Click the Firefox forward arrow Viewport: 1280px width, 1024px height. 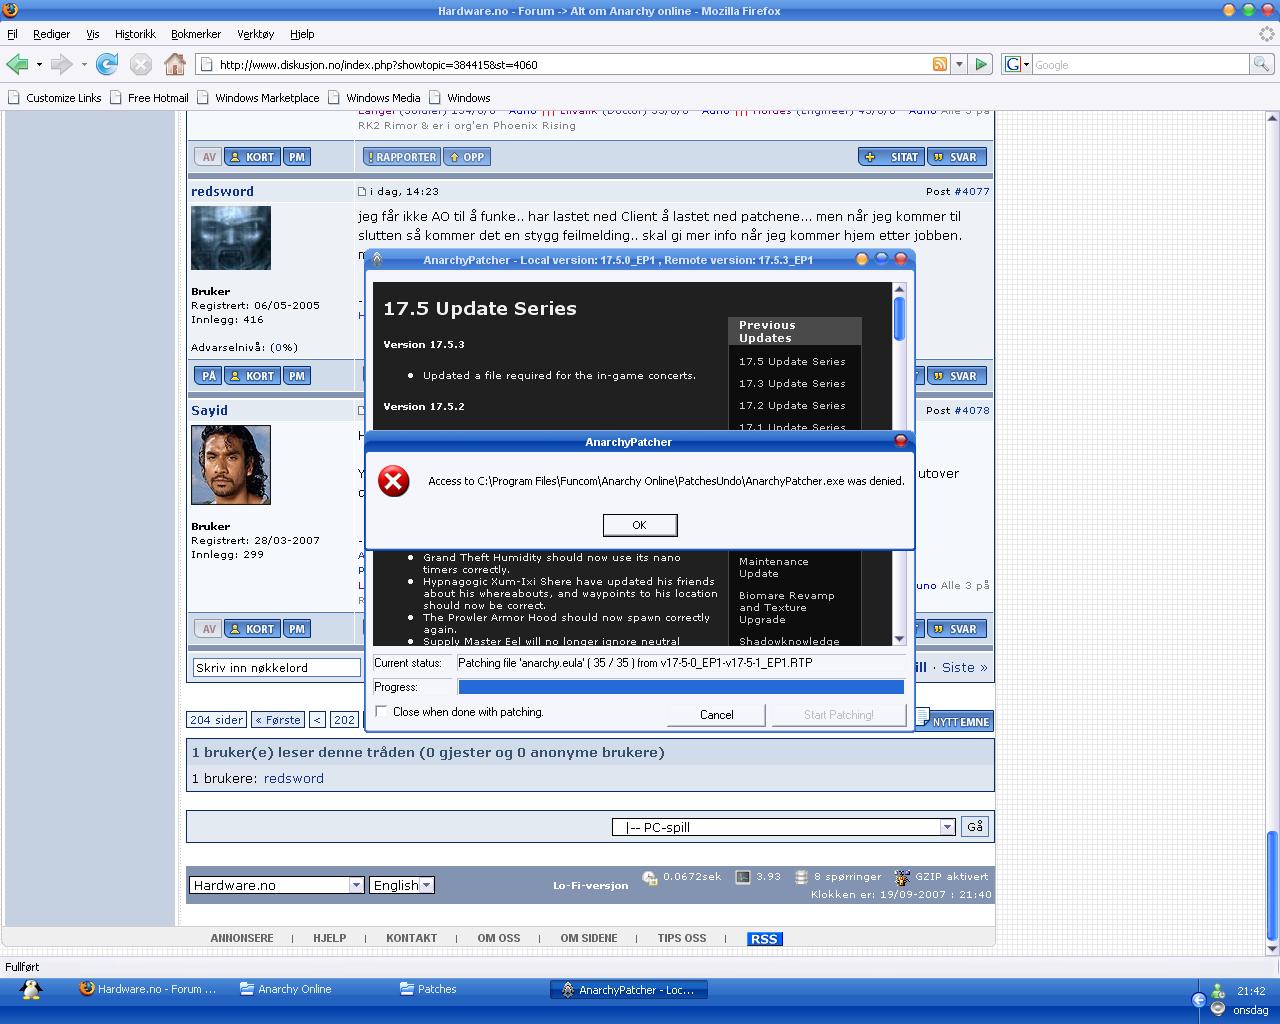pos(61,64)
